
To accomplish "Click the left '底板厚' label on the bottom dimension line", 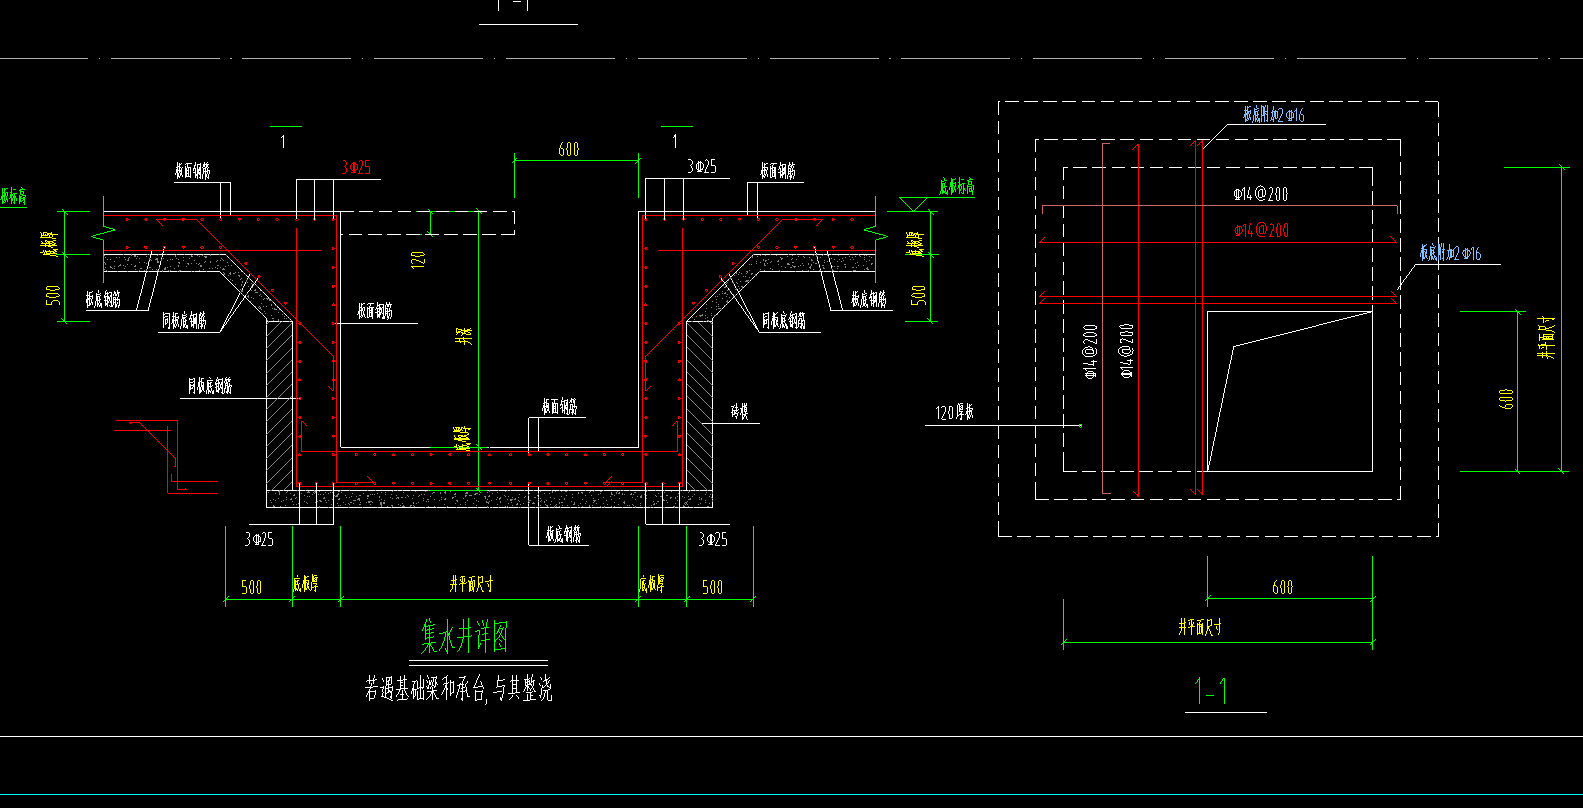I will [x=305, y=584].
